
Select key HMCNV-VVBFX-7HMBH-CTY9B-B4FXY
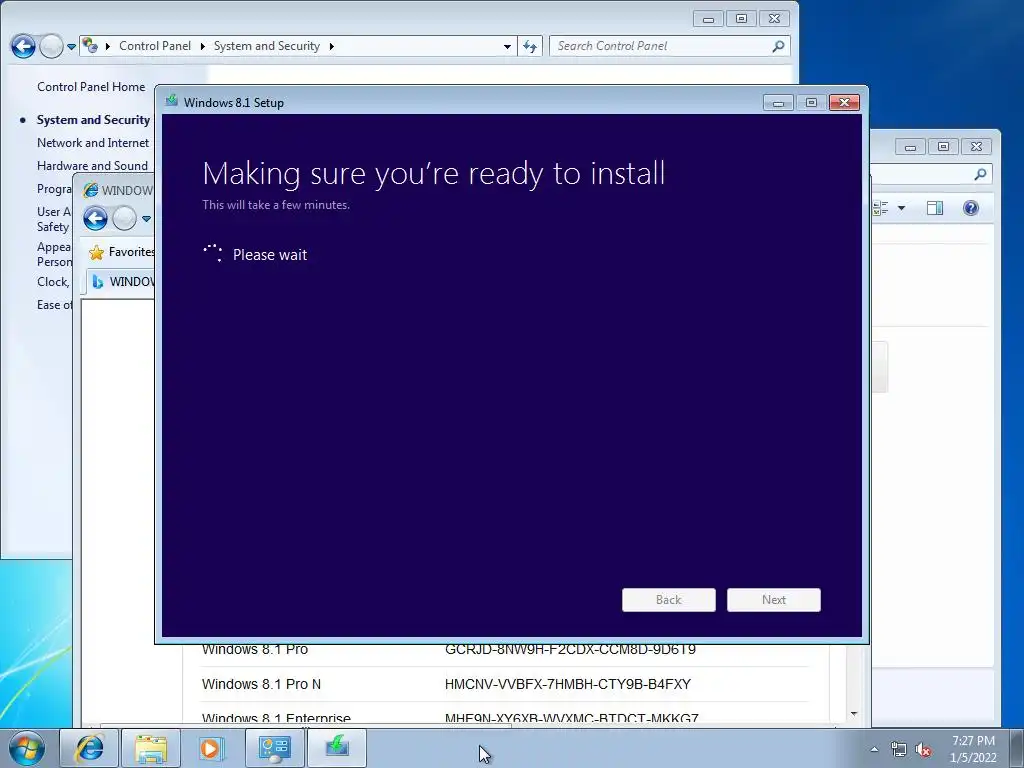(x=568, y=684)
